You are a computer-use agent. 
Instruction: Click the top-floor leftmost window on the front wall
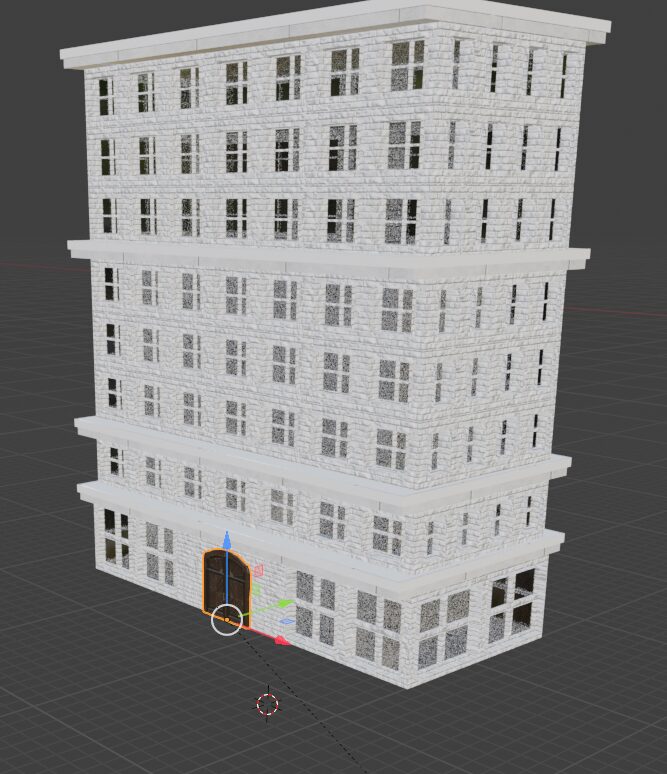tap(105, 96)
